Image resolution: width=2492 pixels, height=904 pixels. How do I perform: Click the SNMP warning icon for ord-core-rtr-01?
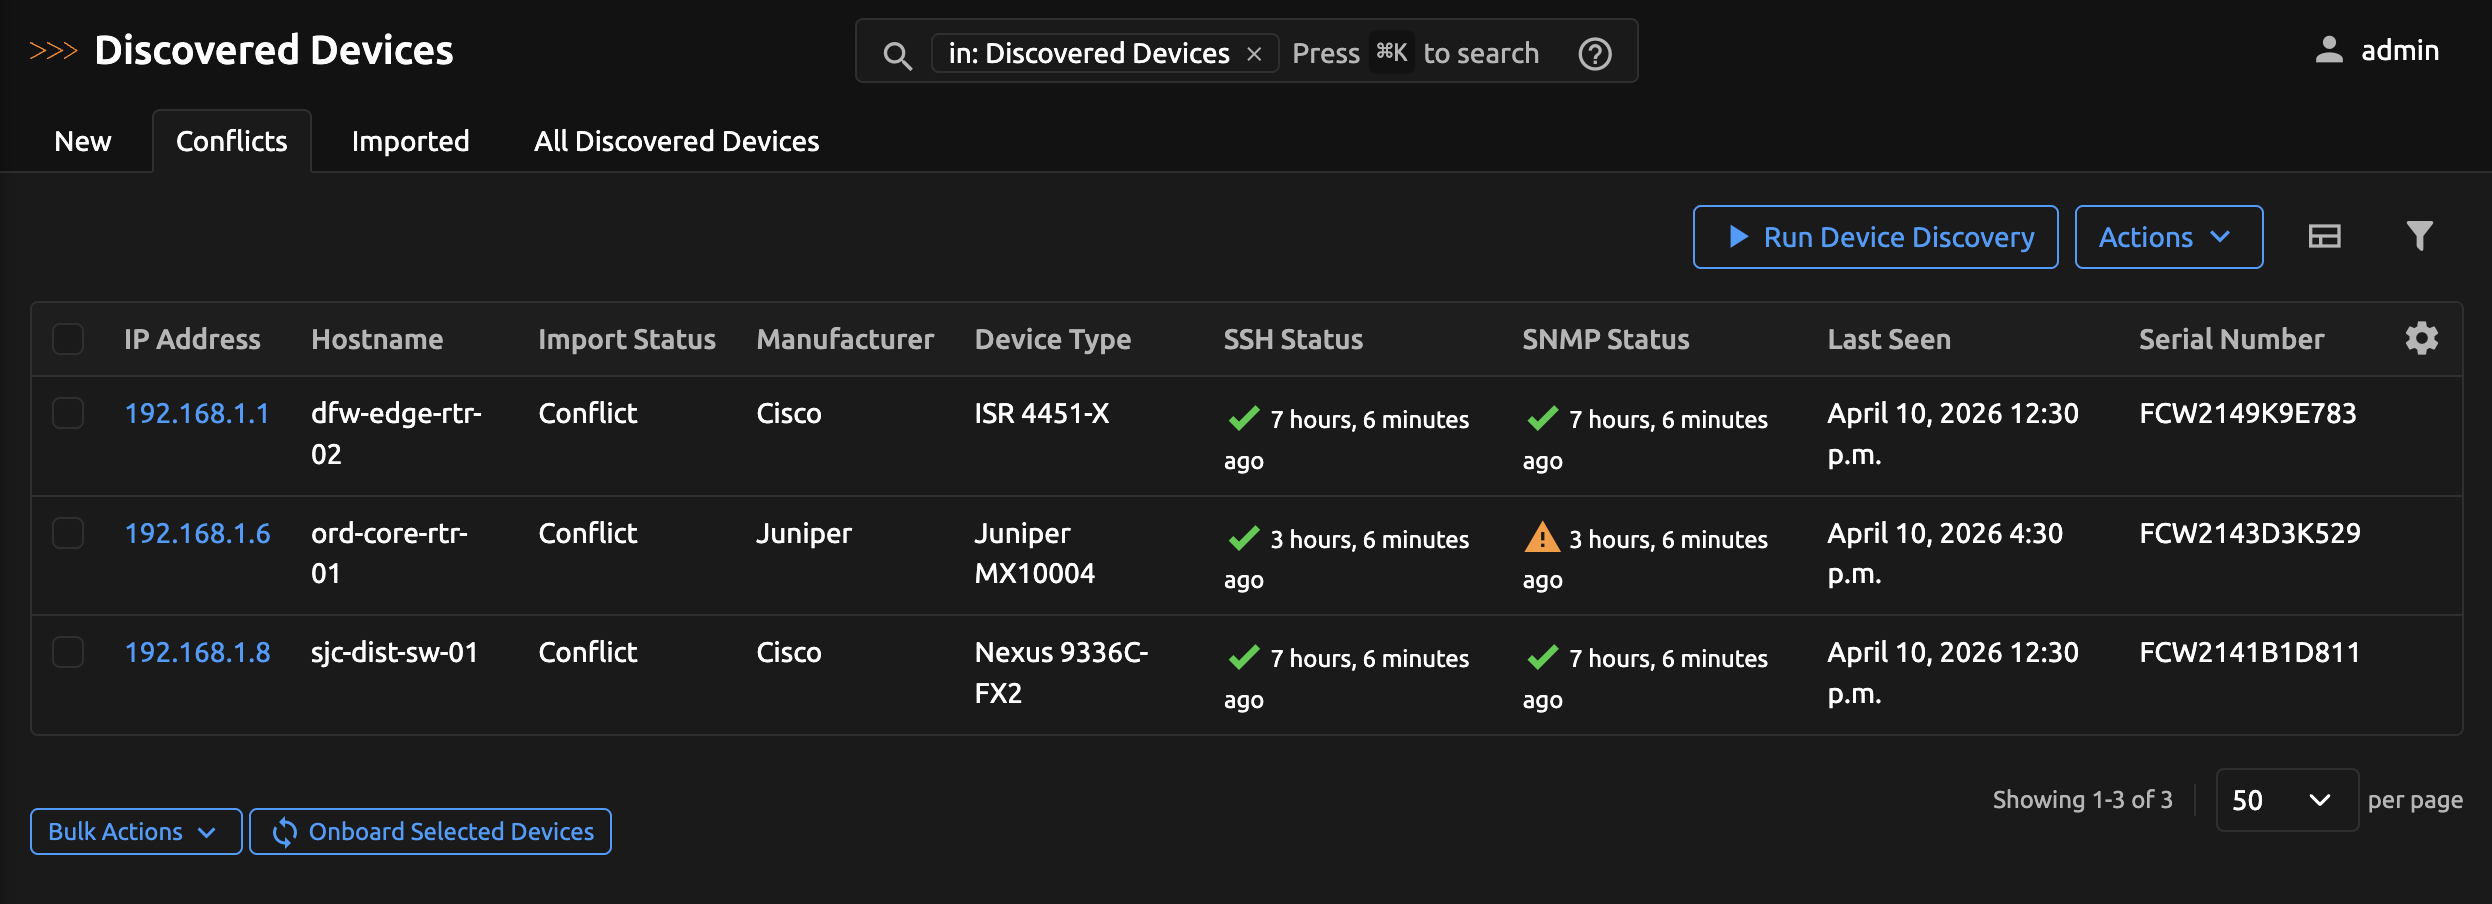(x=1541, y=538)
